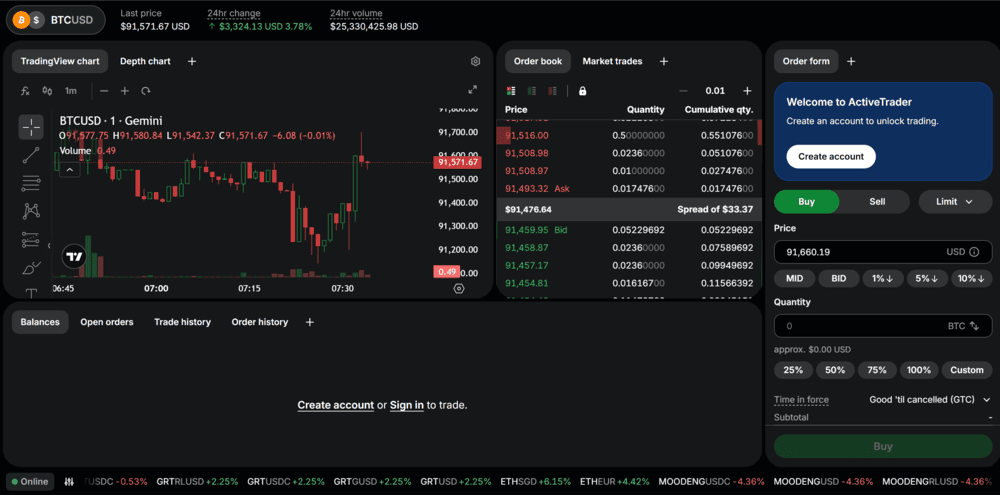Open the ticker settings icon beside Online
This screenshot has height=495, width=1000.
70,482
